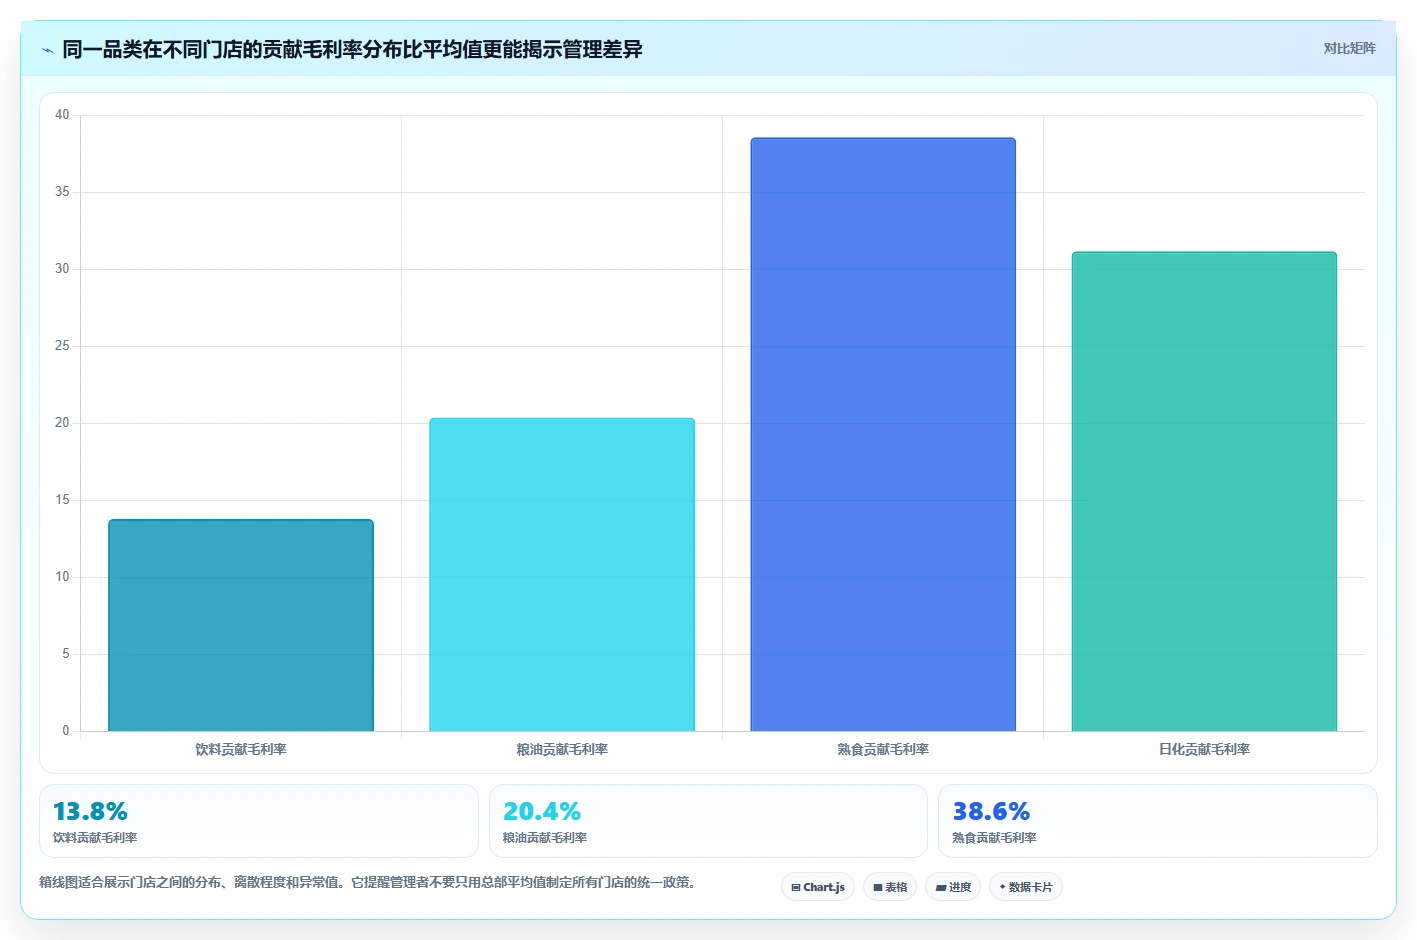Click the y-axis value 20
This screenshot has height=940, width=1417.
point(62,423)
